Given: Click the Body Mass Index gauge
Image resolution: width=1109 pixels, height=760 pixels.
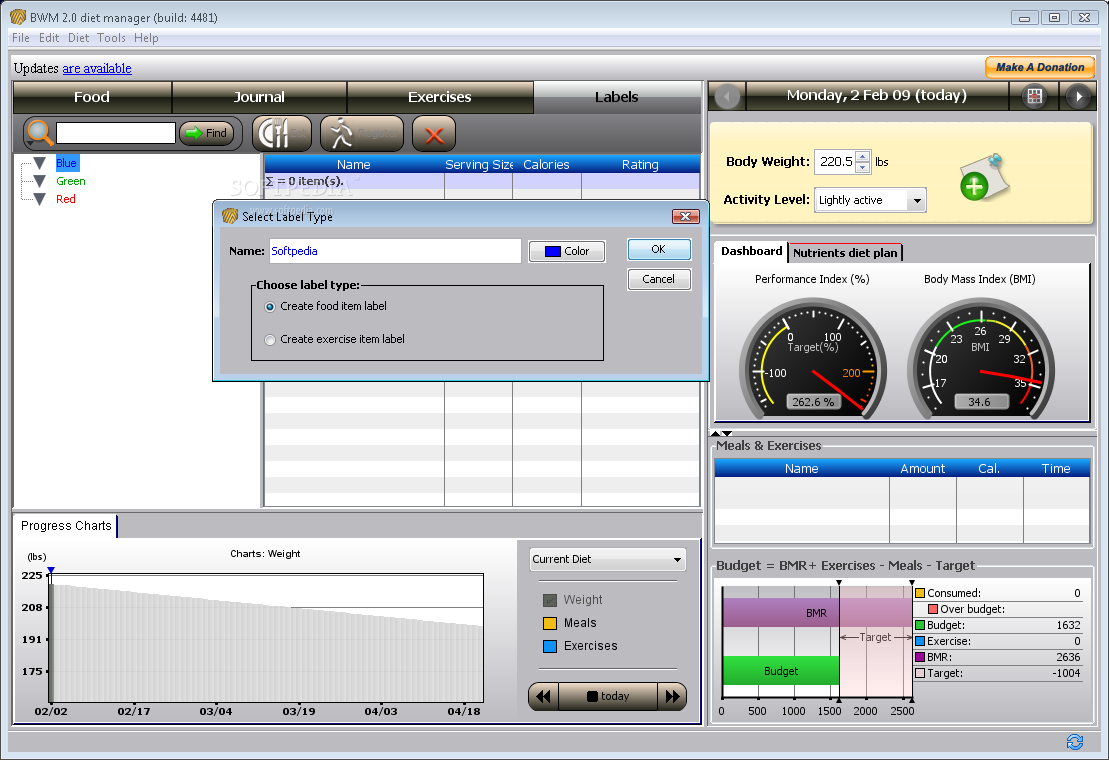Looking at the screenshot, I should click(980, 358).
